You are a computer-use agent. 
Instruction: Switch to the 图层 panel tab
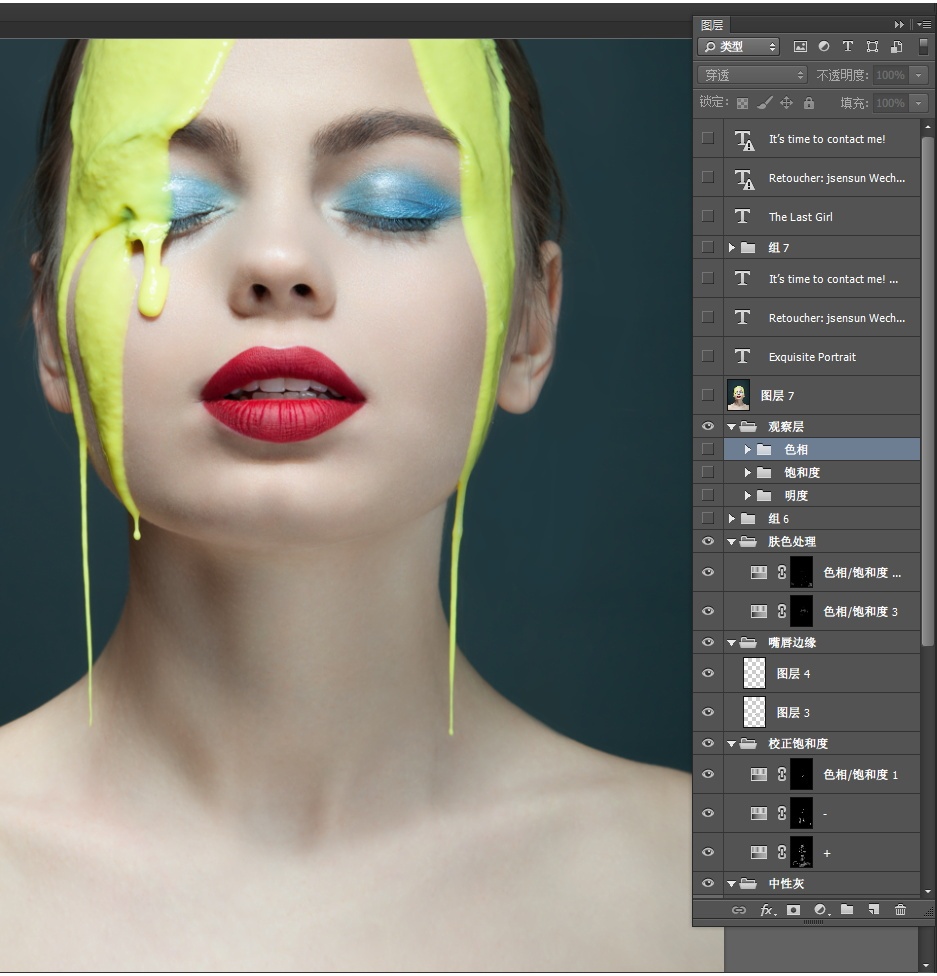[712, 25]
